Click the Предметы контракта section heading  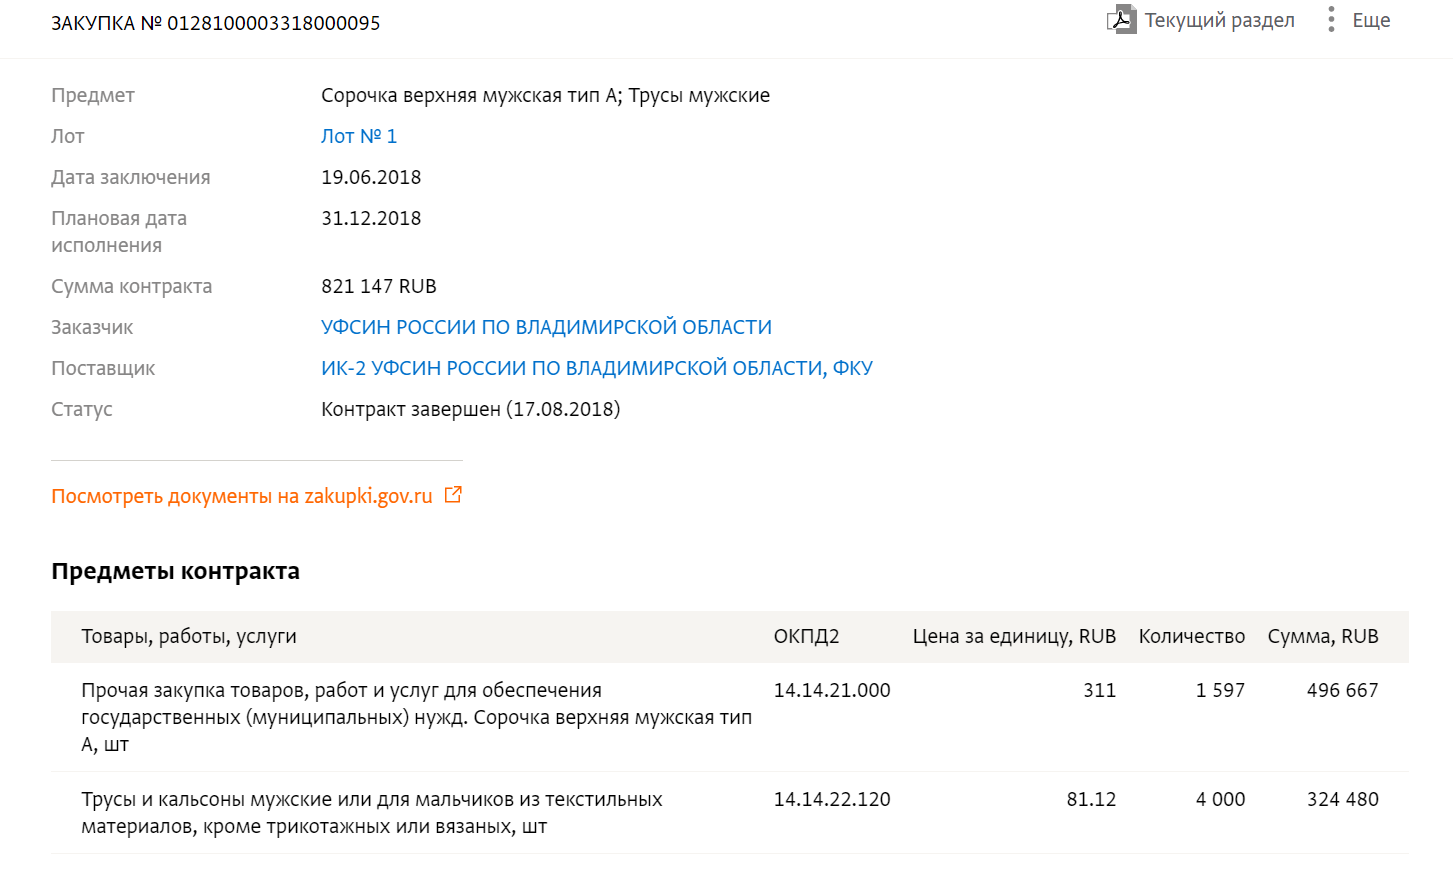pyautogui.click(x=176, y=571)
